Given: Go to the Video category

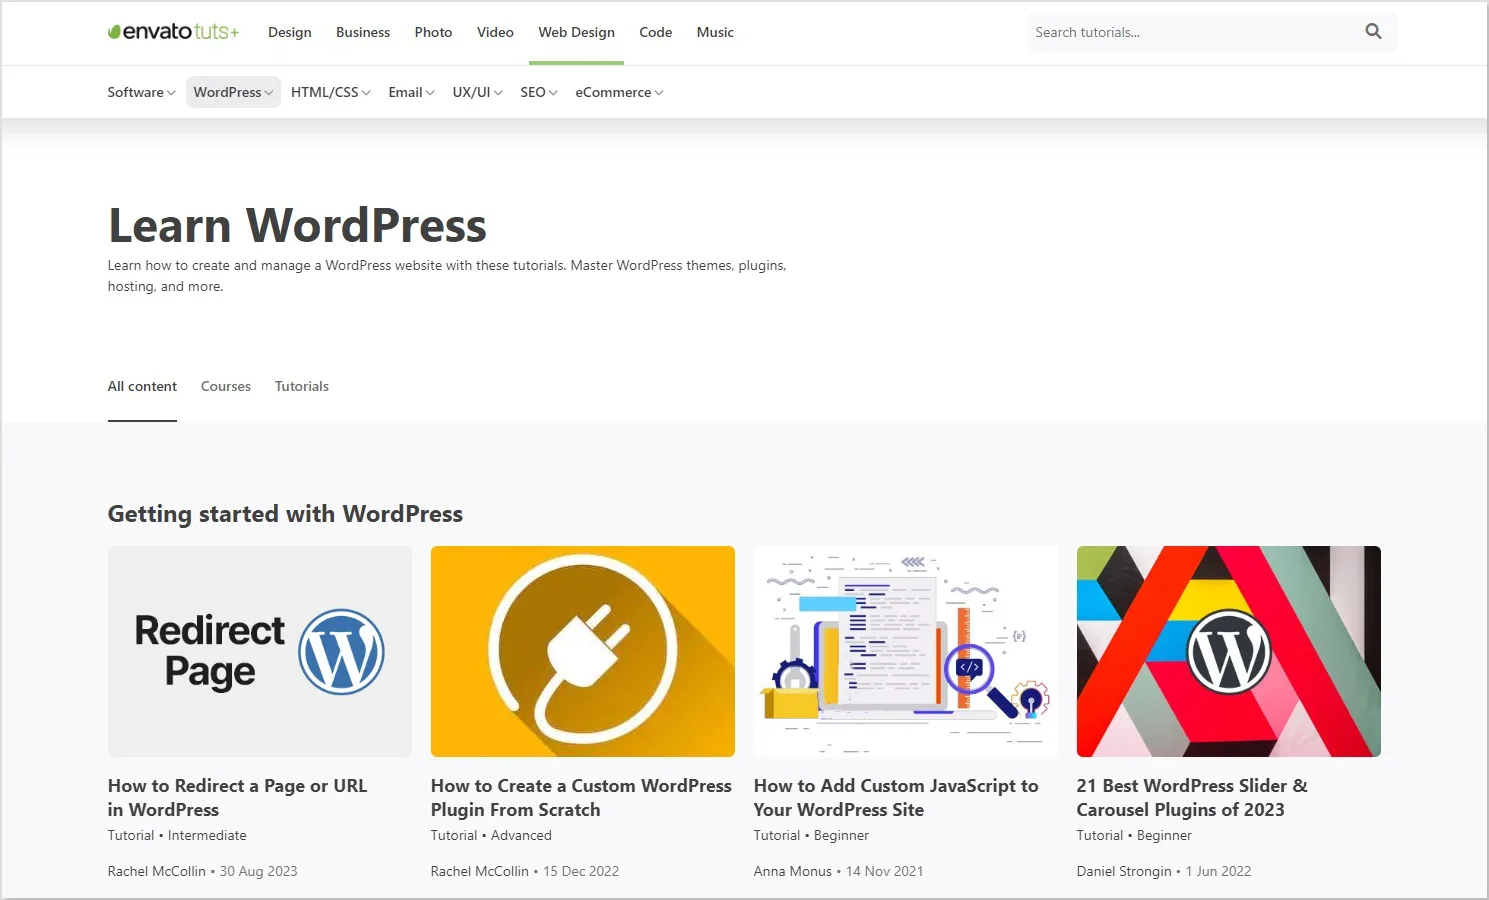Looking at the screenshot, I should click(x=495, y=32).
